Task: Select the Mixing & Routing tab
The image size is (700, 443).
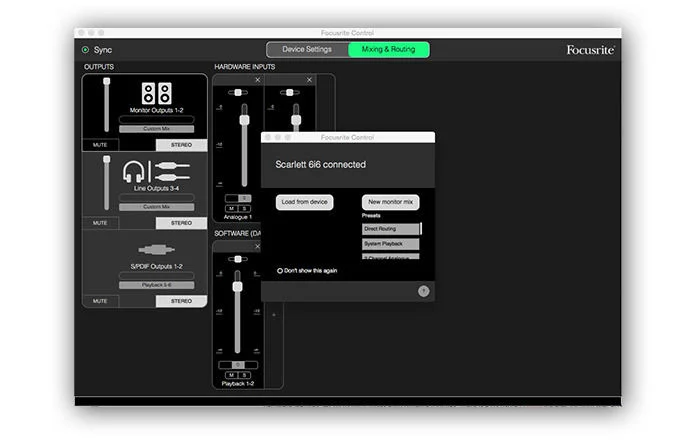Action: tap(388, 49)
